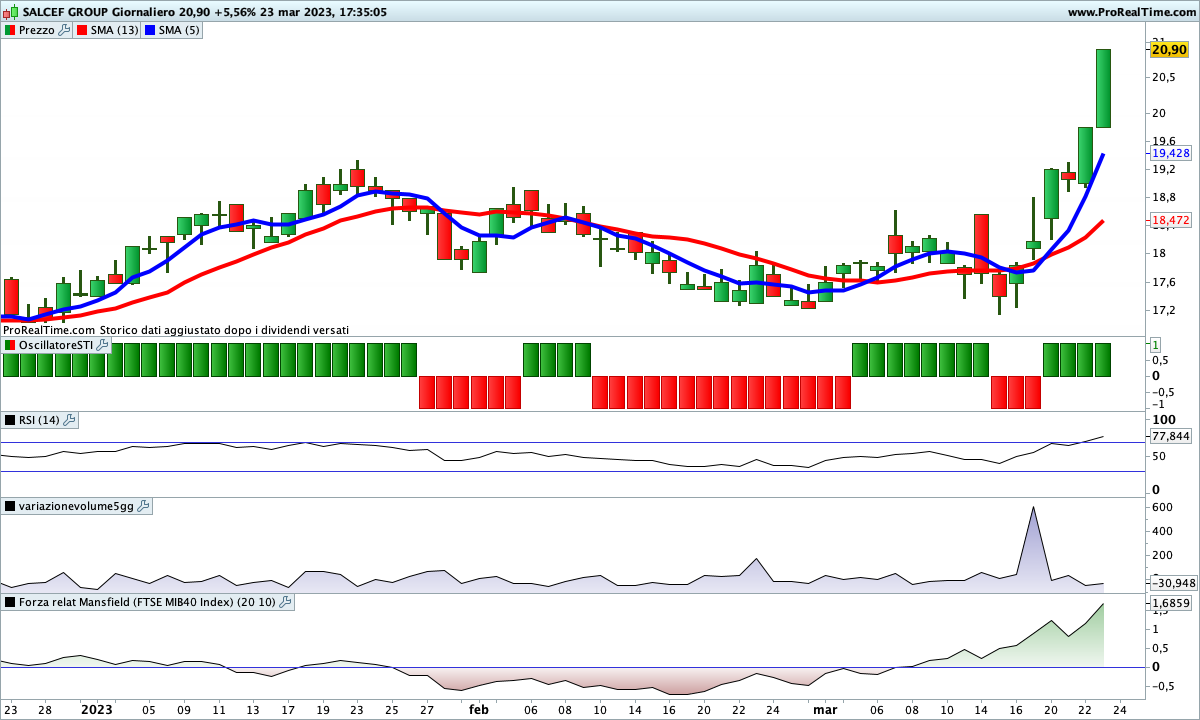Image resolution: width=1200 pixels, height=720 pixels.
Task: Click the 77,844 RSI value tag
Action: (x=1171, y=436)
